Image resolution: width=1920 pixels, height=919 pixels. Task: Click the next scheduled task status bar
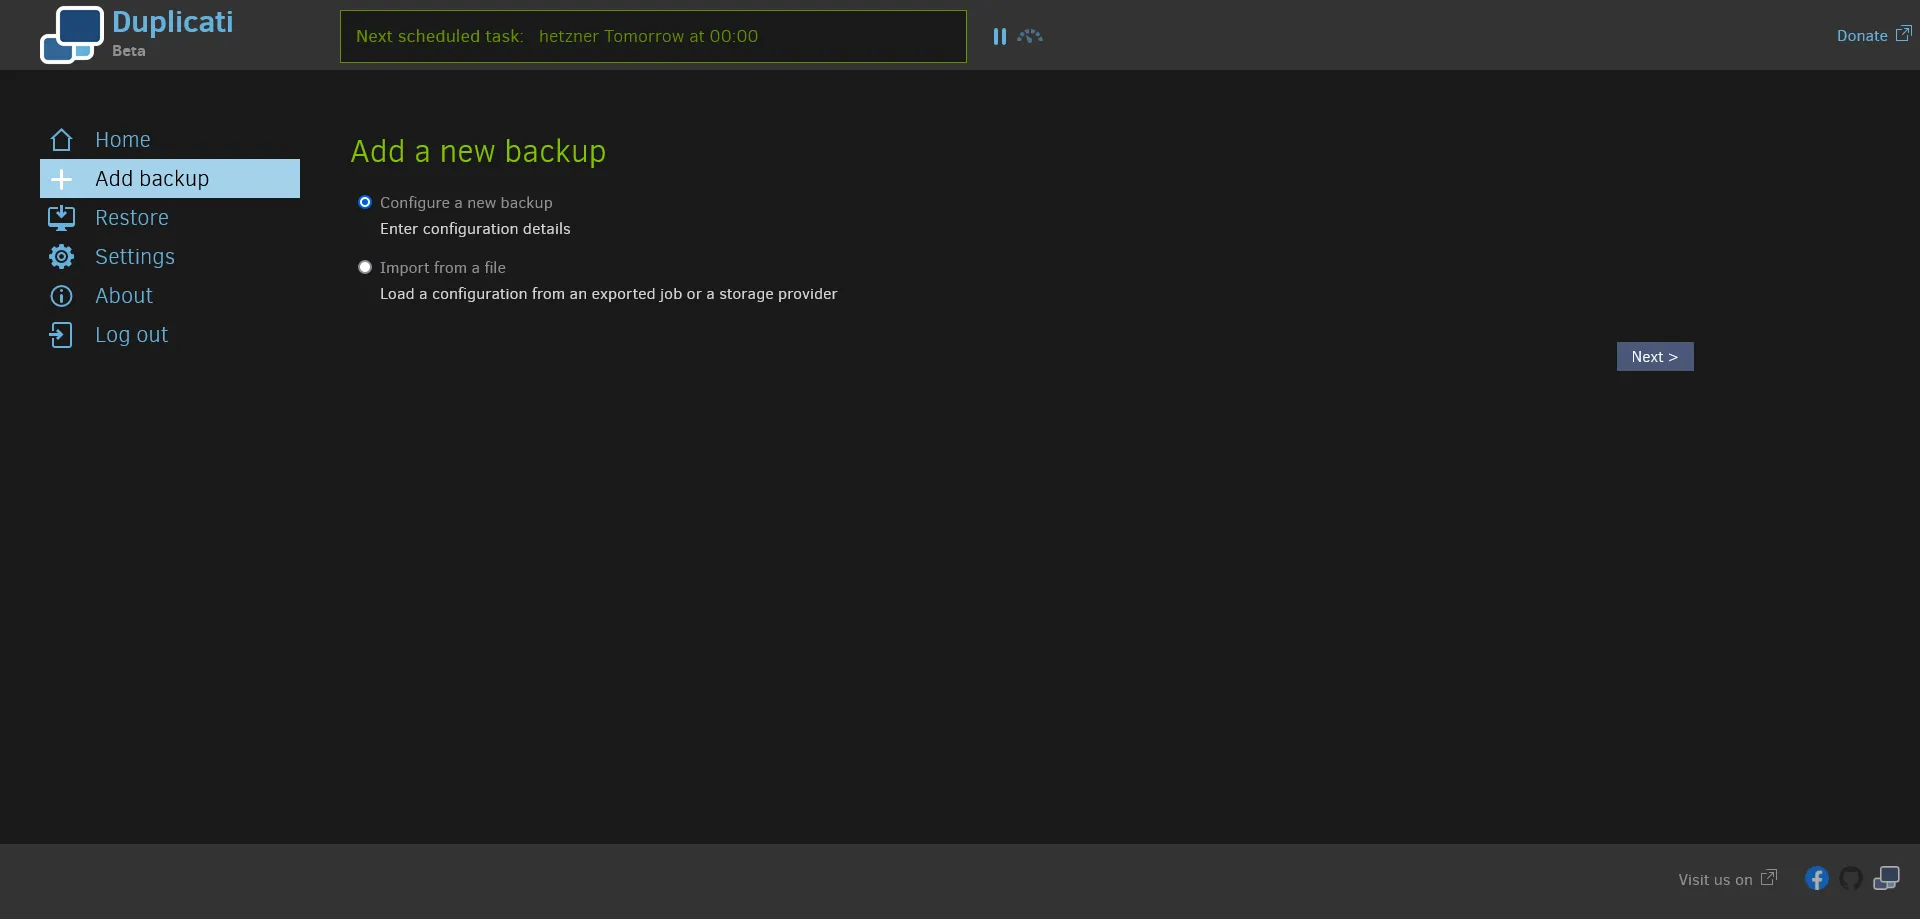[x=653, y=37]
